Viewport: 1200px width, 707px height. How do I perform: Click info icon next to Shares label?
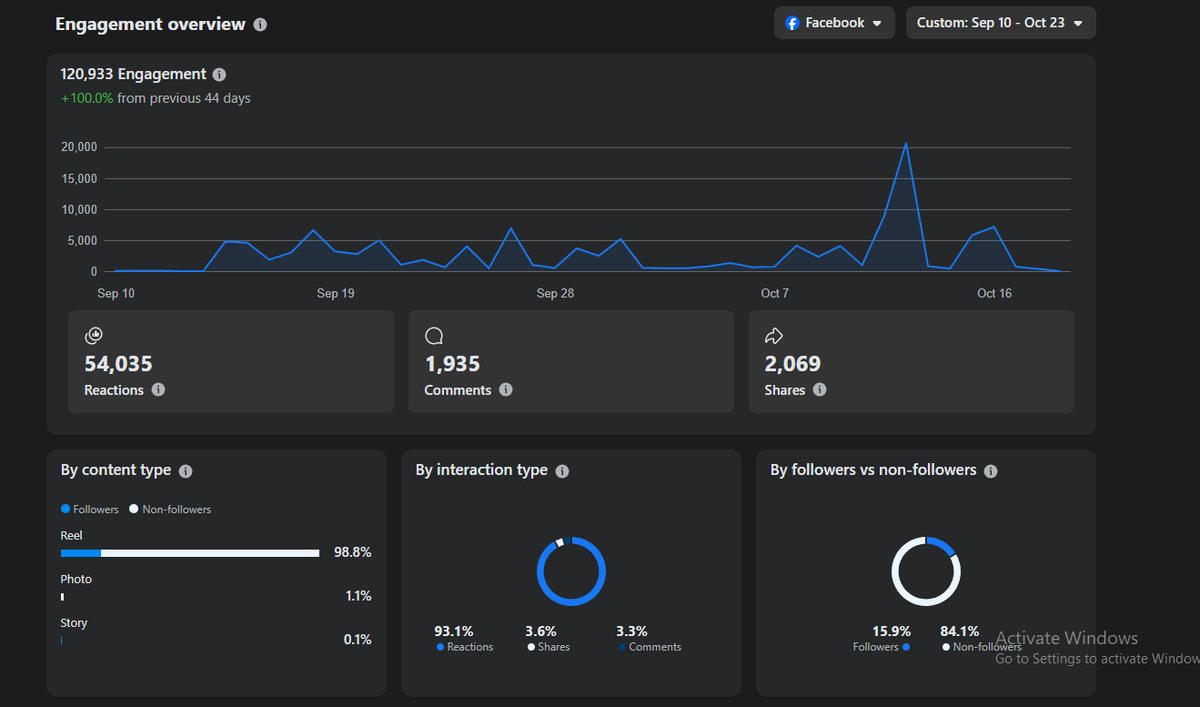[820, 390]
